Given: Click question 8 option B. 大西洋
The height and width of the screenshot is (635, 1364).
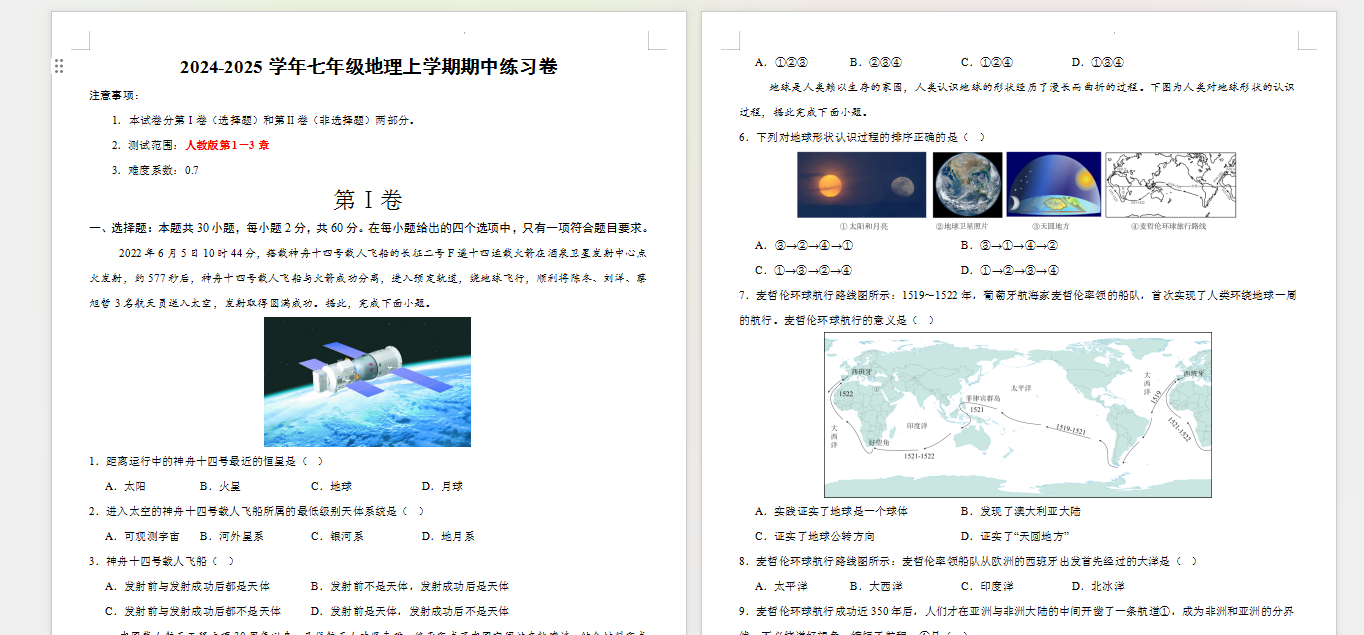Looking at the screenshot, I should click(x=876, y=586).
